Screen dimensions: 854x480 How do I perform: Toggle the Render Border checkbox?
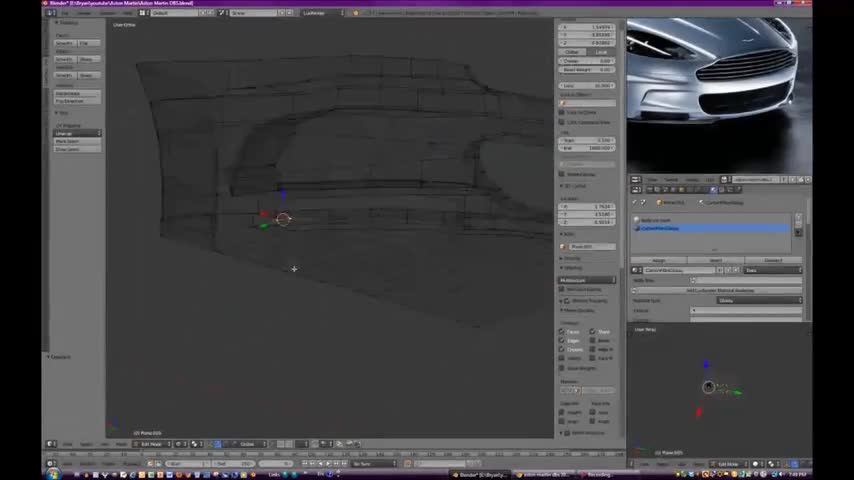click(x=562, y=174)
